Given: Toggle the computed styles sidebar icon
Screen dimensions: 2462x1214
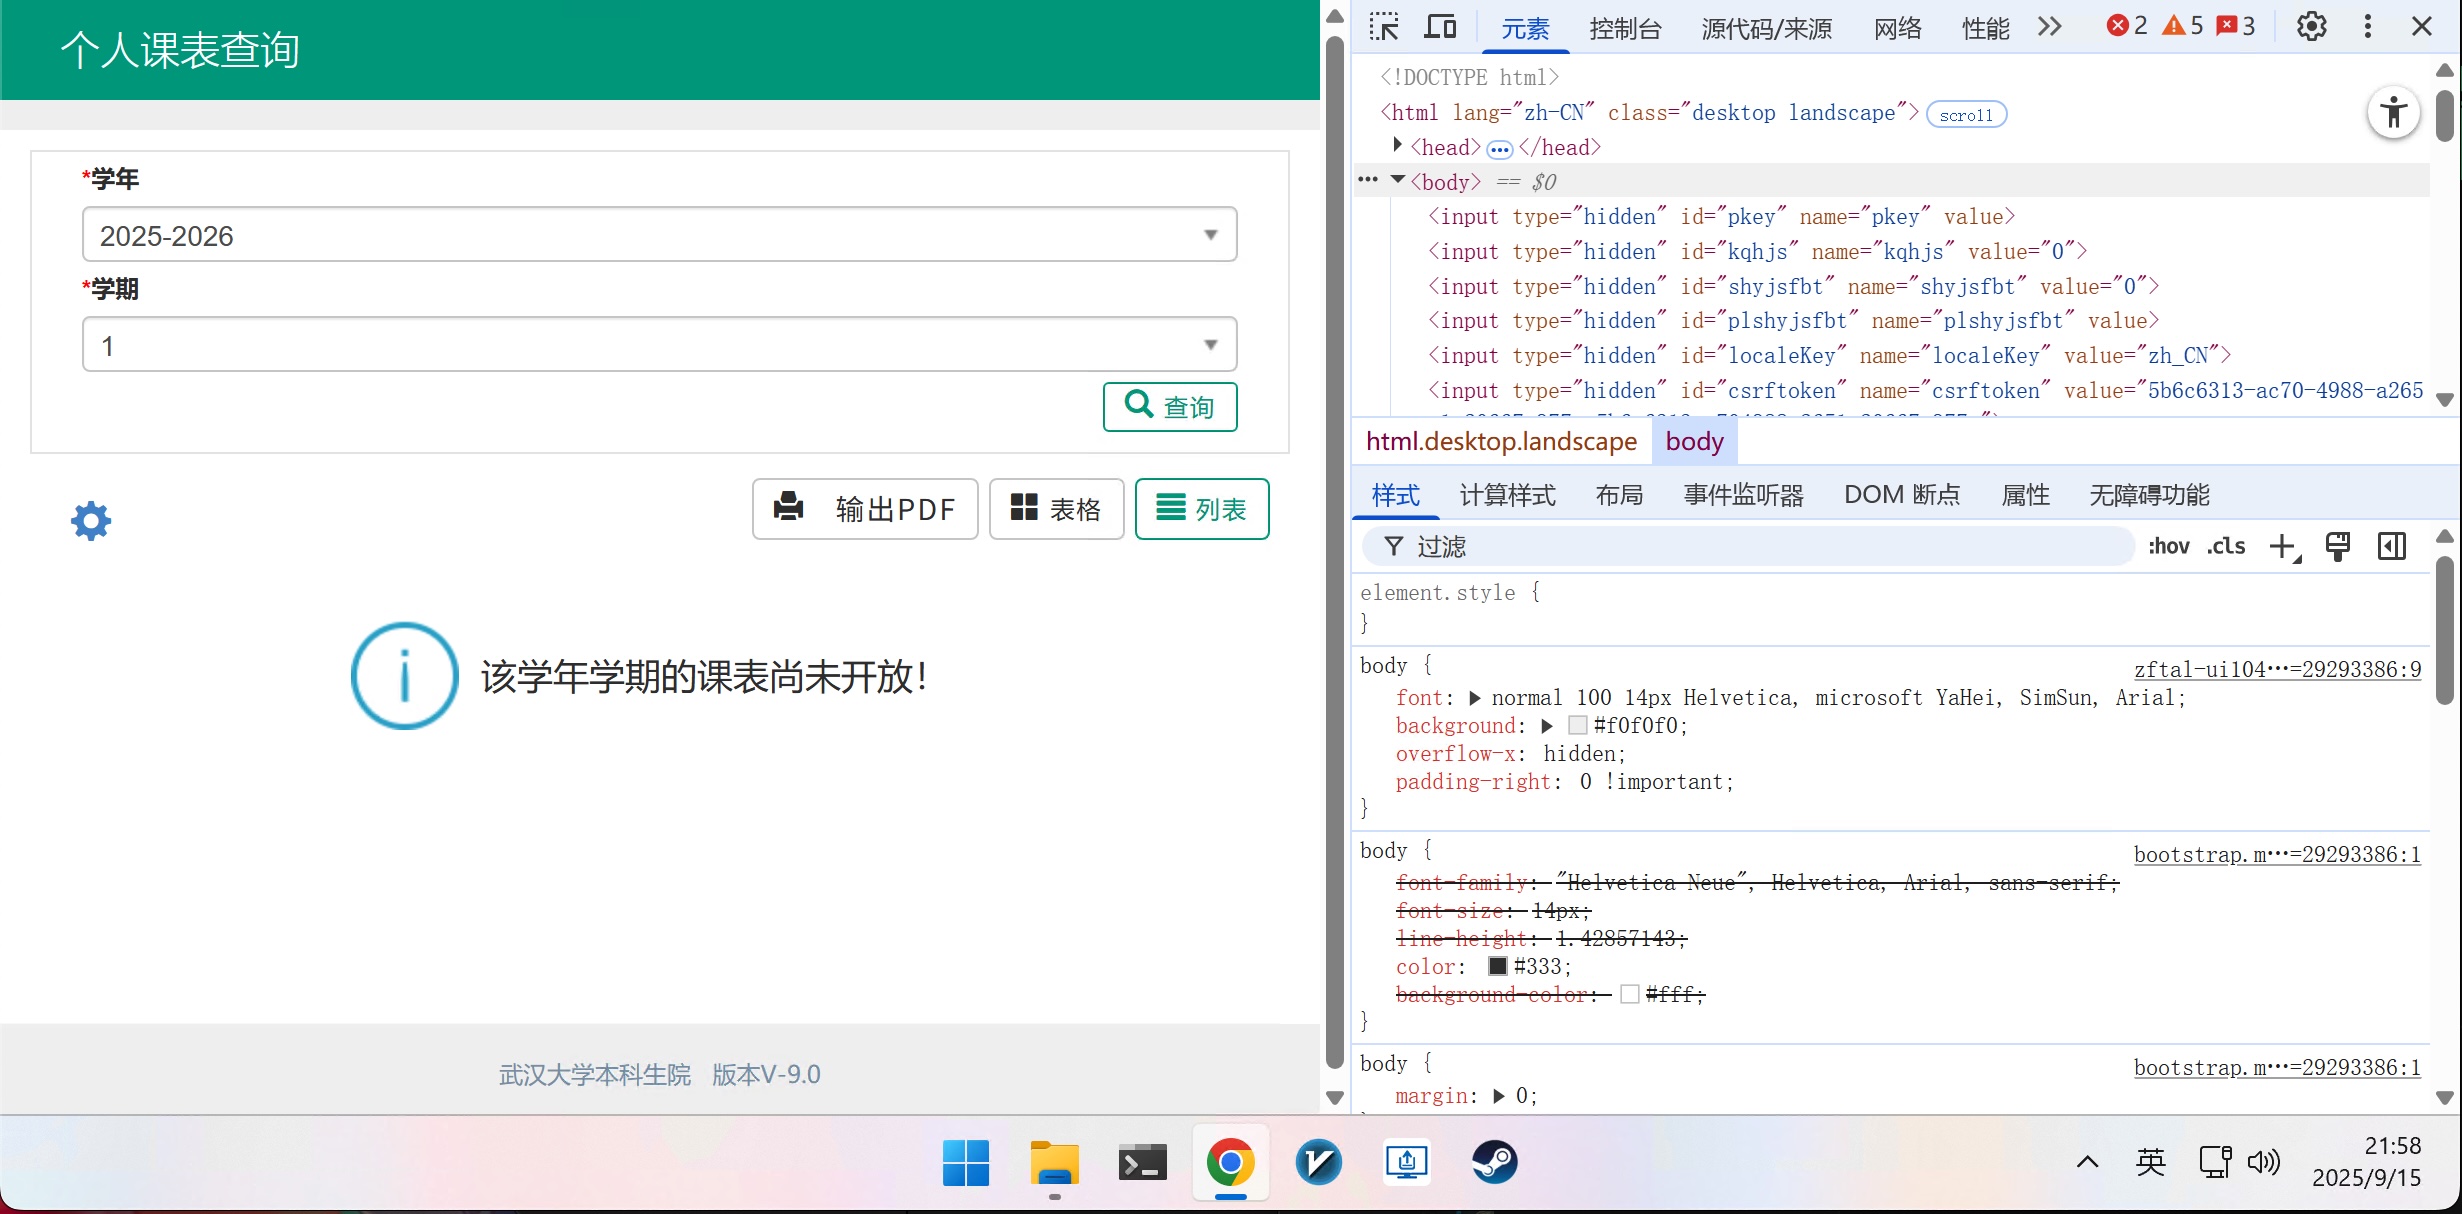Looking at the screenshot, I should point(2391,547).
